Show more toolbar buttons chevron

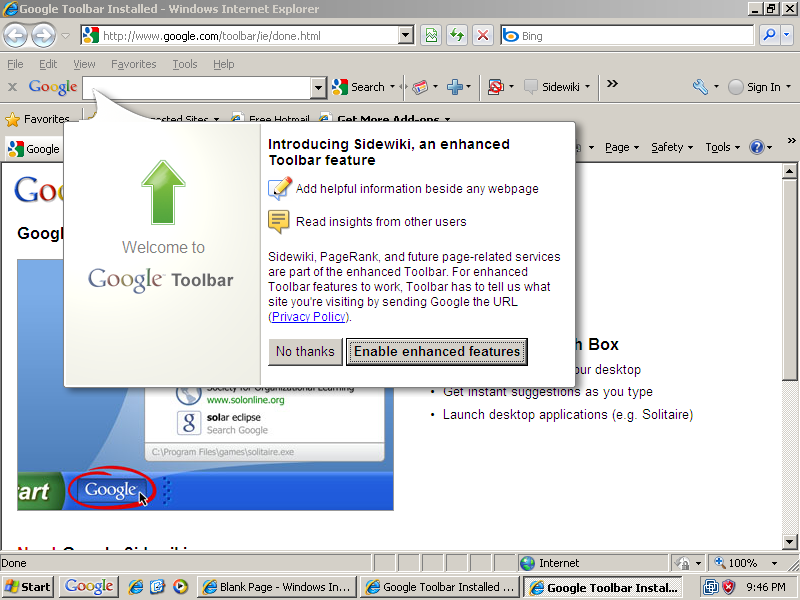[612, 84]
